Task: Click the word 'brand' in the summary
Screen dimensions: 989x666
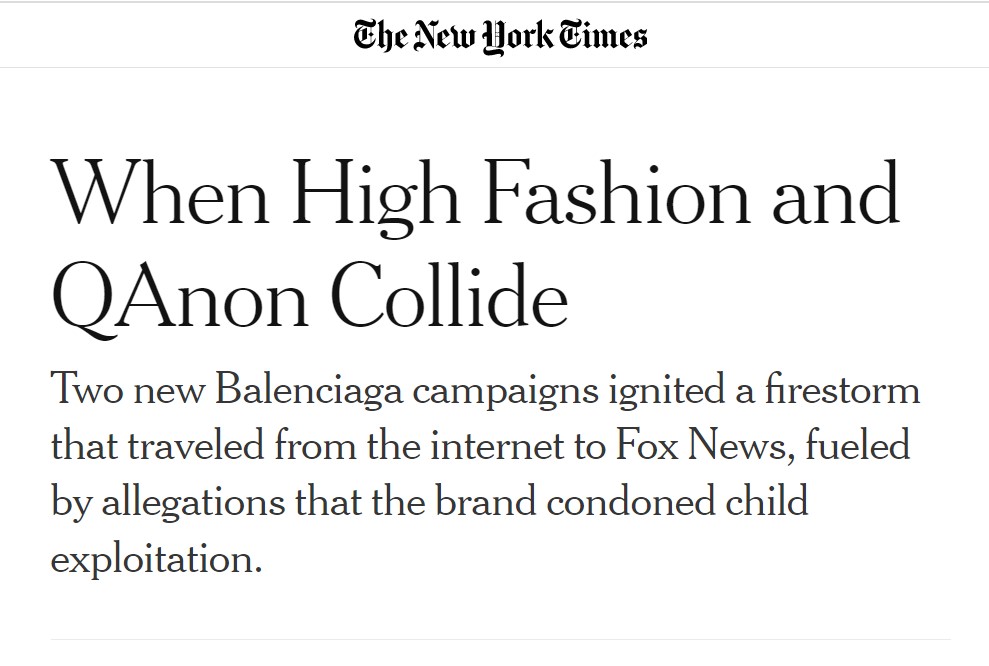Action: (x=486, y=501)
